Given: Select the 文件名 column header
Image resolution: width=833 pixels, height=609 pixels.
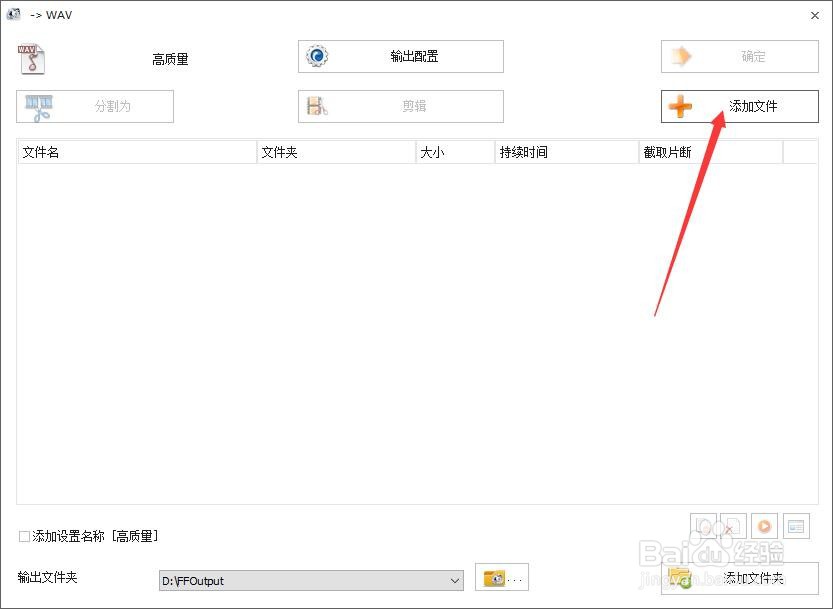Looking at the screenshot, I should click(x=36, y=151).
